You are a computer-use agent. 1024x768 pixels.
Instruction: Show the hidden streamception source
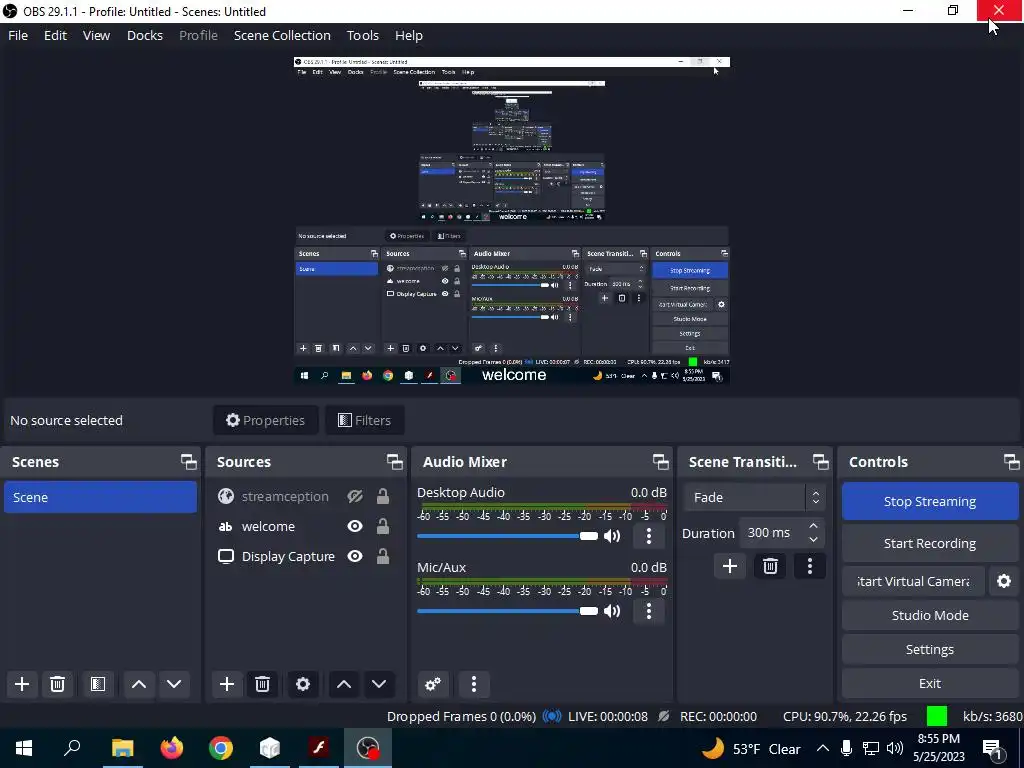[355, 496]
